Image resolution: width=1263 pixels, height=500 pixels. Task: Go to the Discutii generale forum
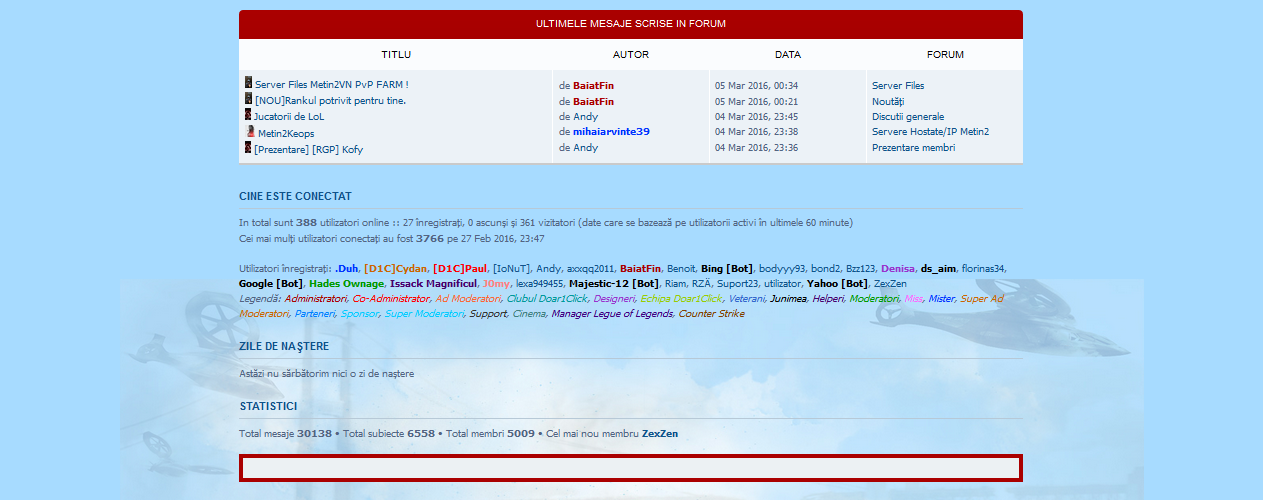[x=908, y=116]
